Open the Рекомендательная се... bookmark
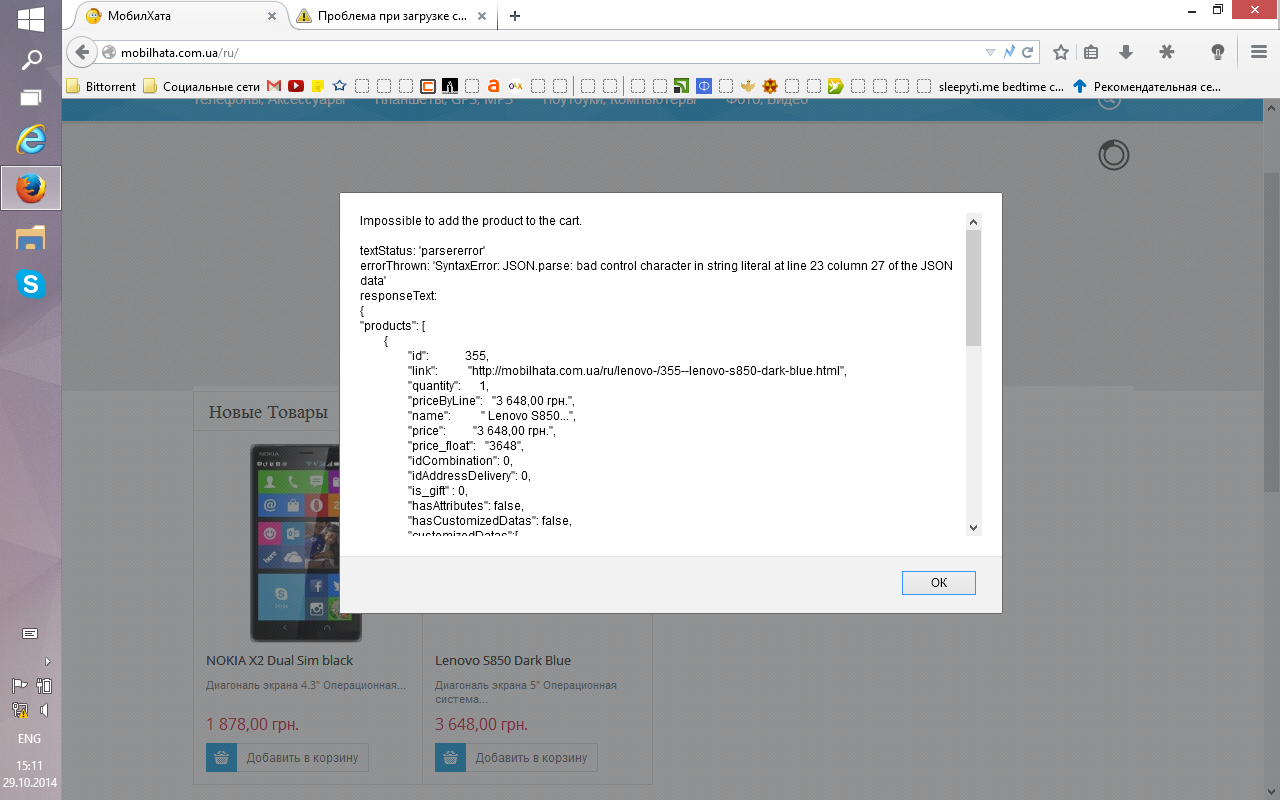The image size is (1280, 800). point(1147,87)
